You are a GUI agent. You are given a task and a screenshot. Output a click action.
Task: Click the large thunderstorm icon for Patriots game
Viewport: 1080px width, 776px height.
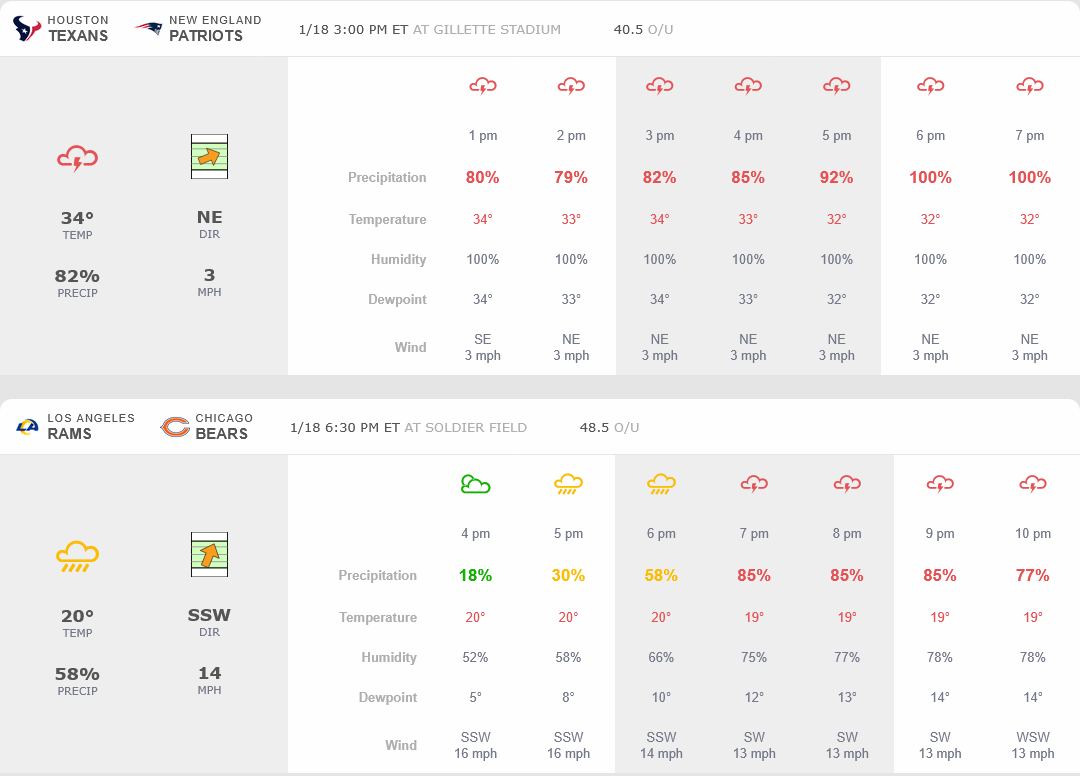click(77, 158)
